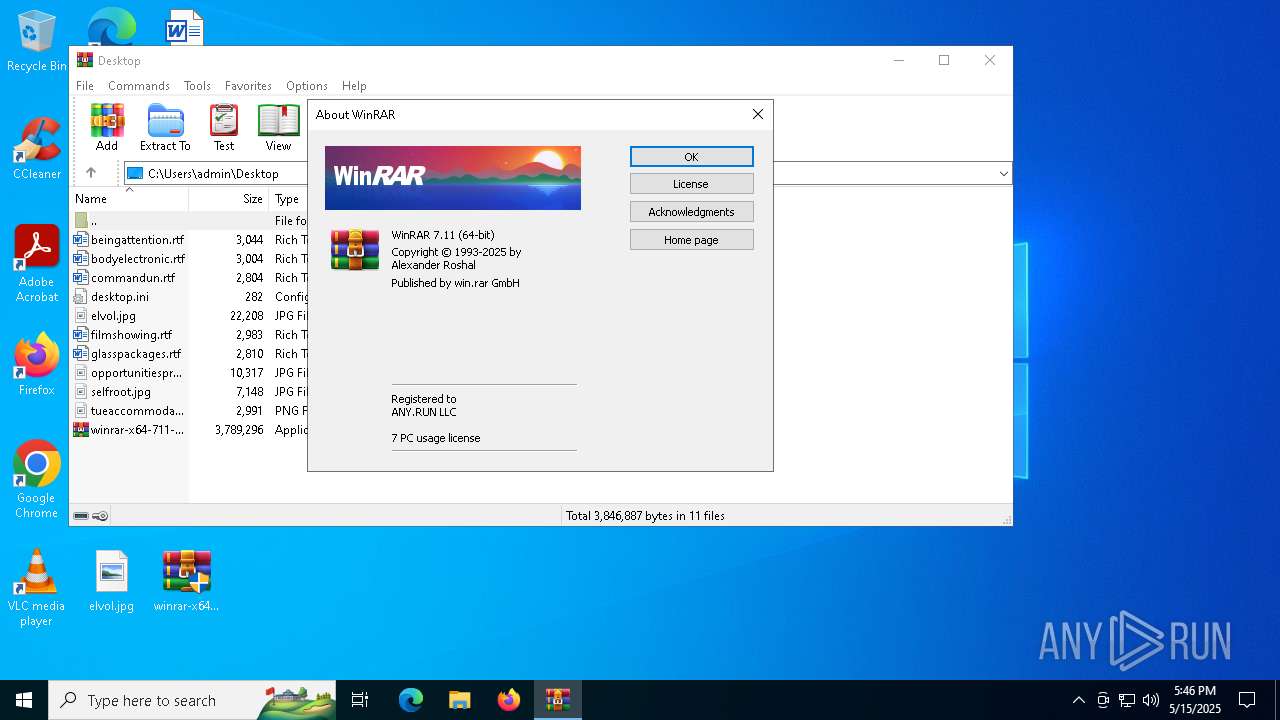Viewport: 1280px width, 720px height.
Task: Open the VLC media player desktop shortcut
Action: click(x=37, y=588)
